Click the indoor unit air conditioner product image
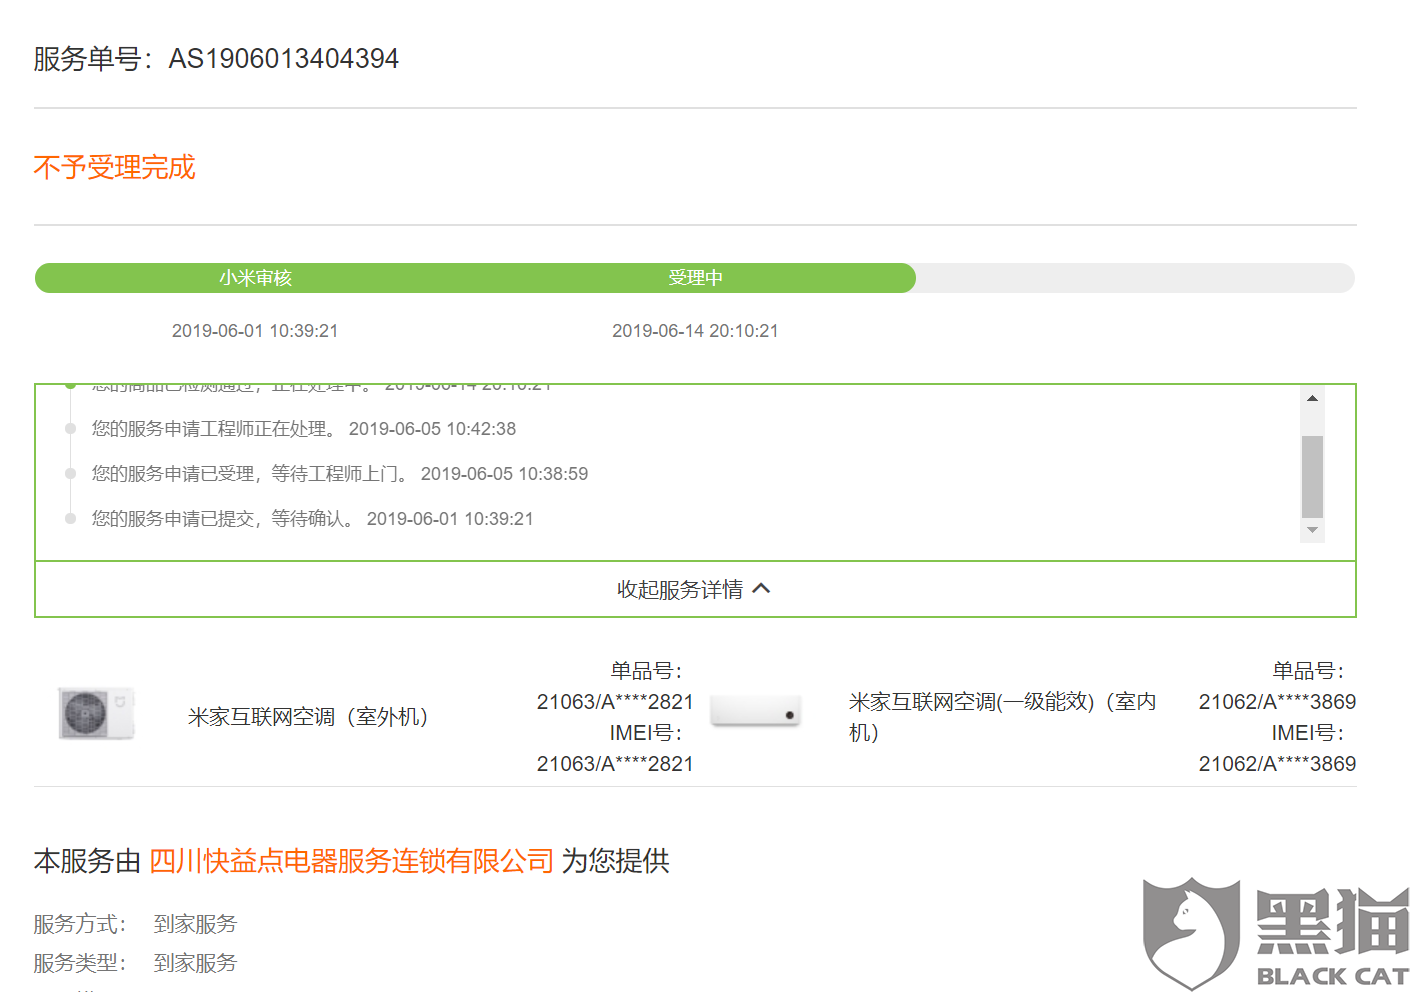The width and height of the screenshot is (1412, 992). pos(756,711)
